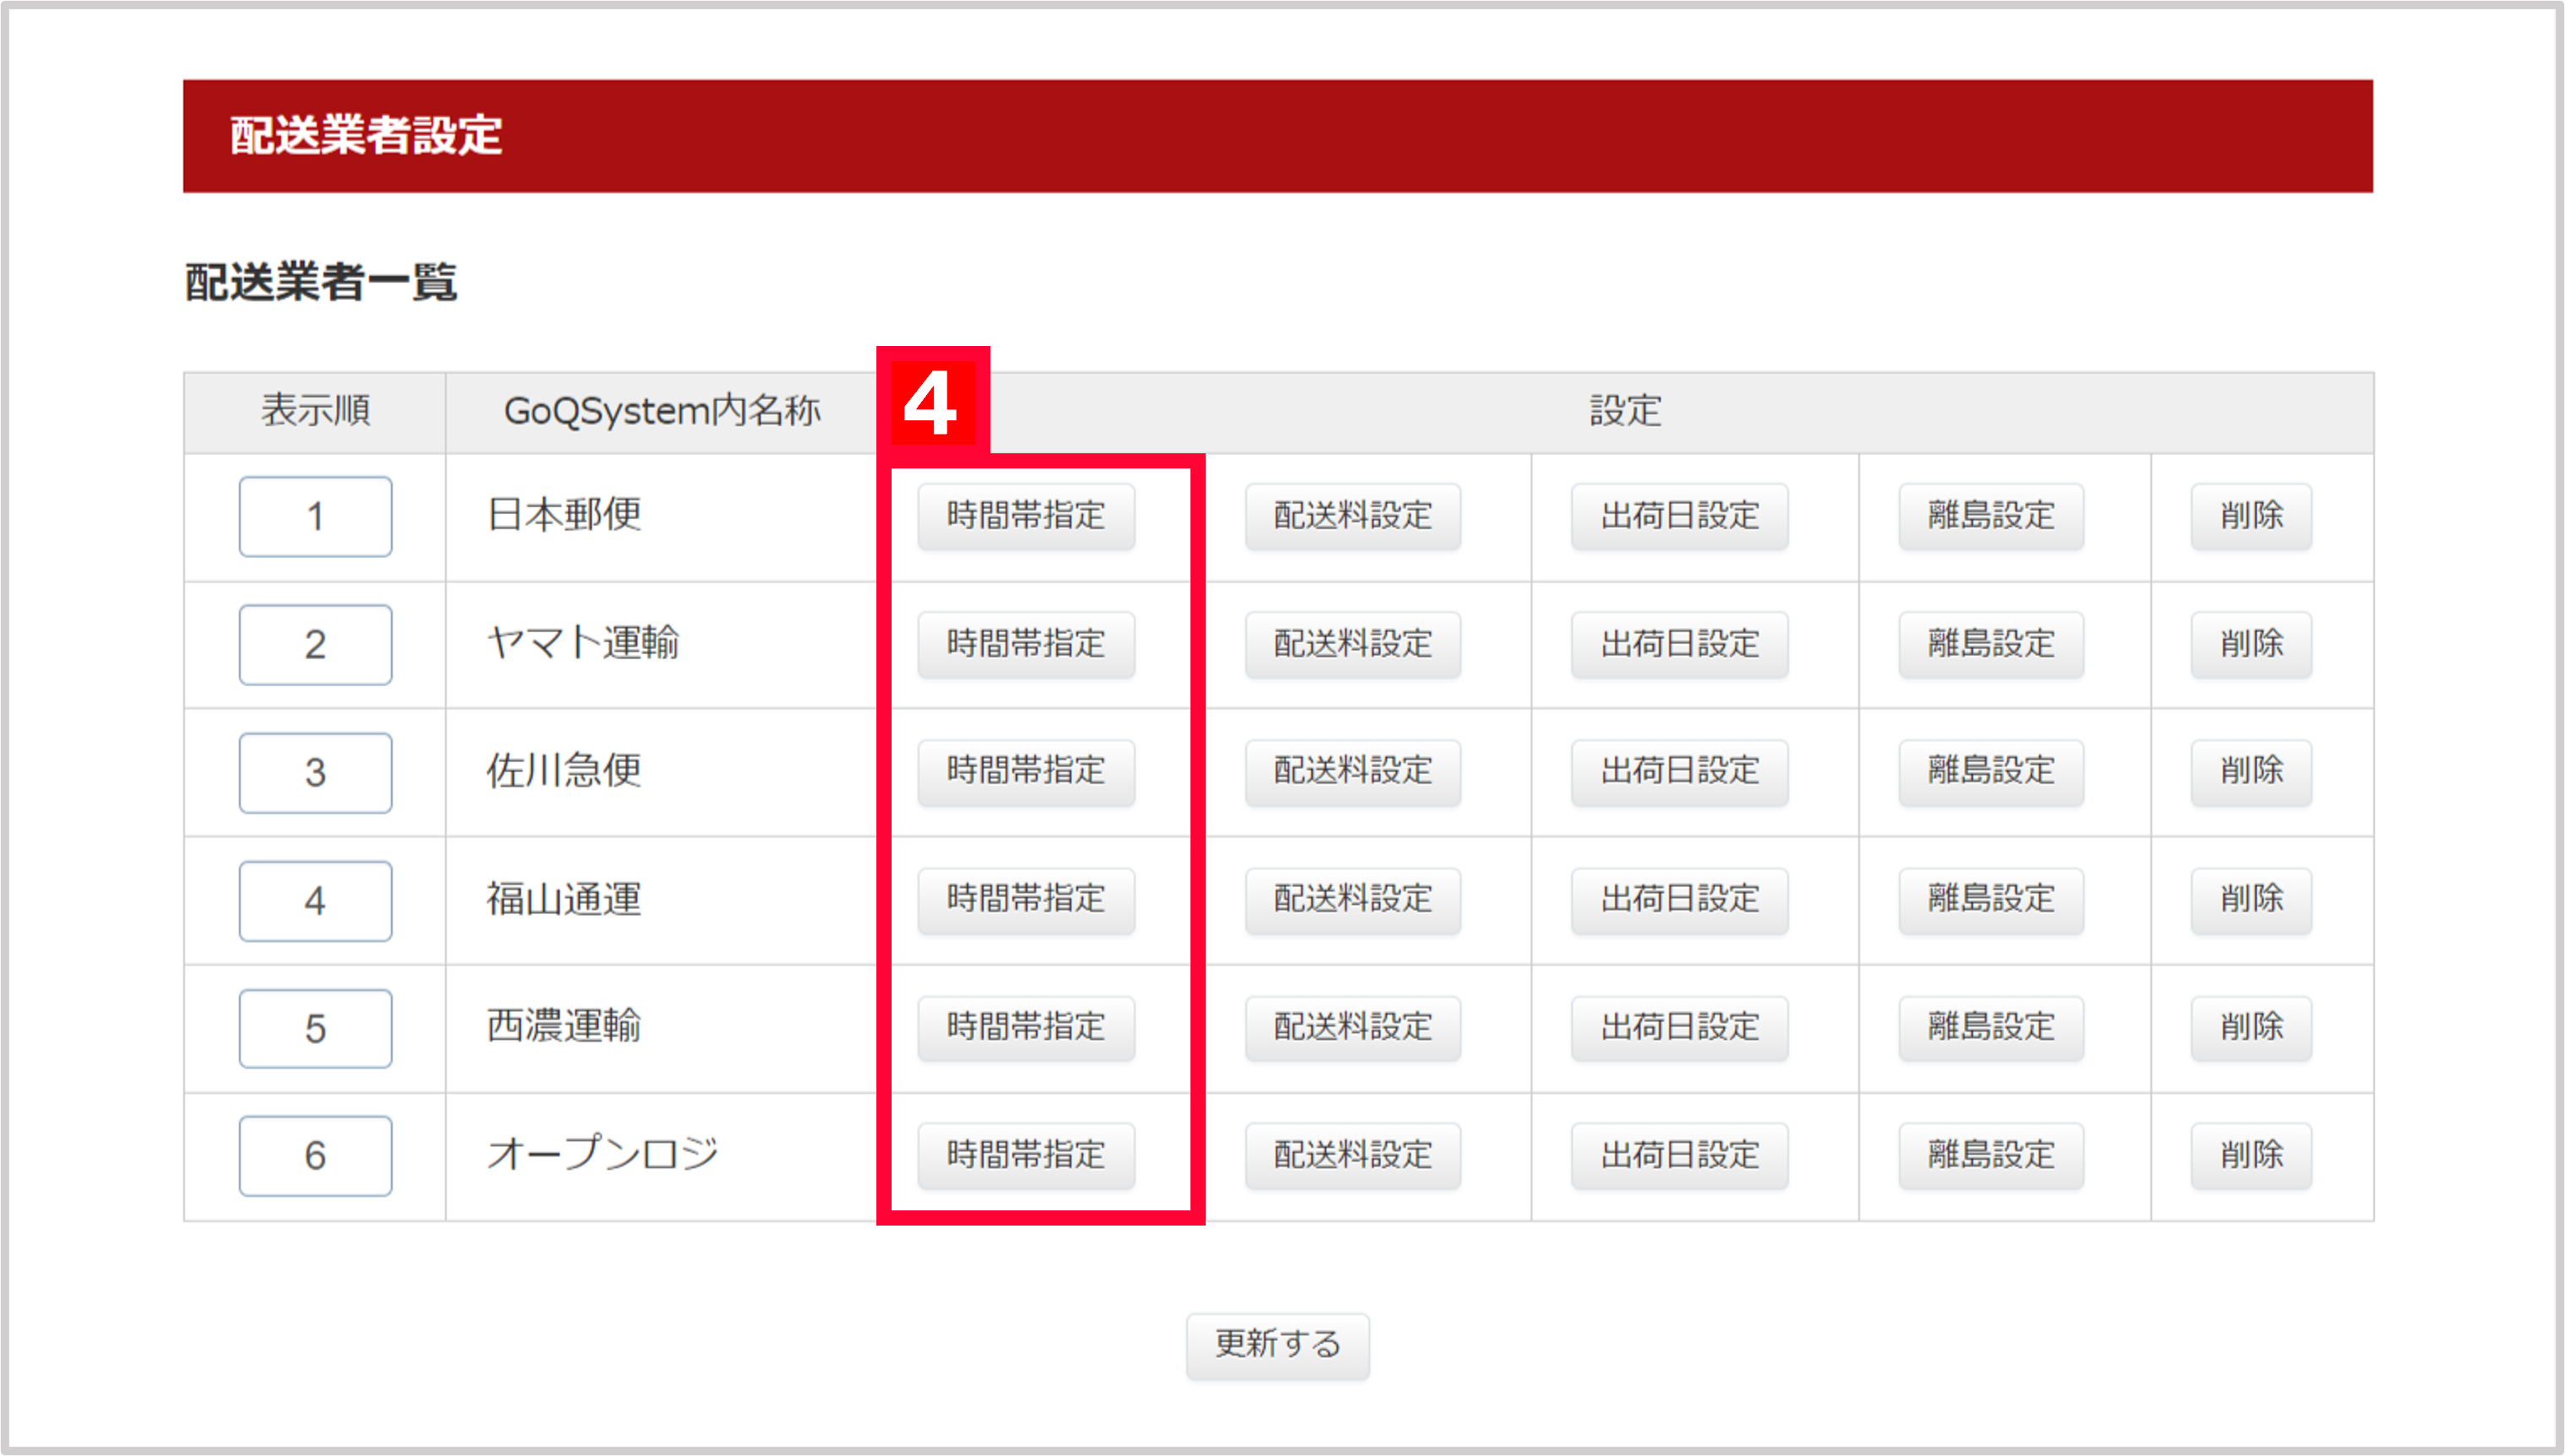The width and height of the screenshot is (2565, 1456).
Task: Focus display order field for オープンロジ
Action: tap(315, 1156)
